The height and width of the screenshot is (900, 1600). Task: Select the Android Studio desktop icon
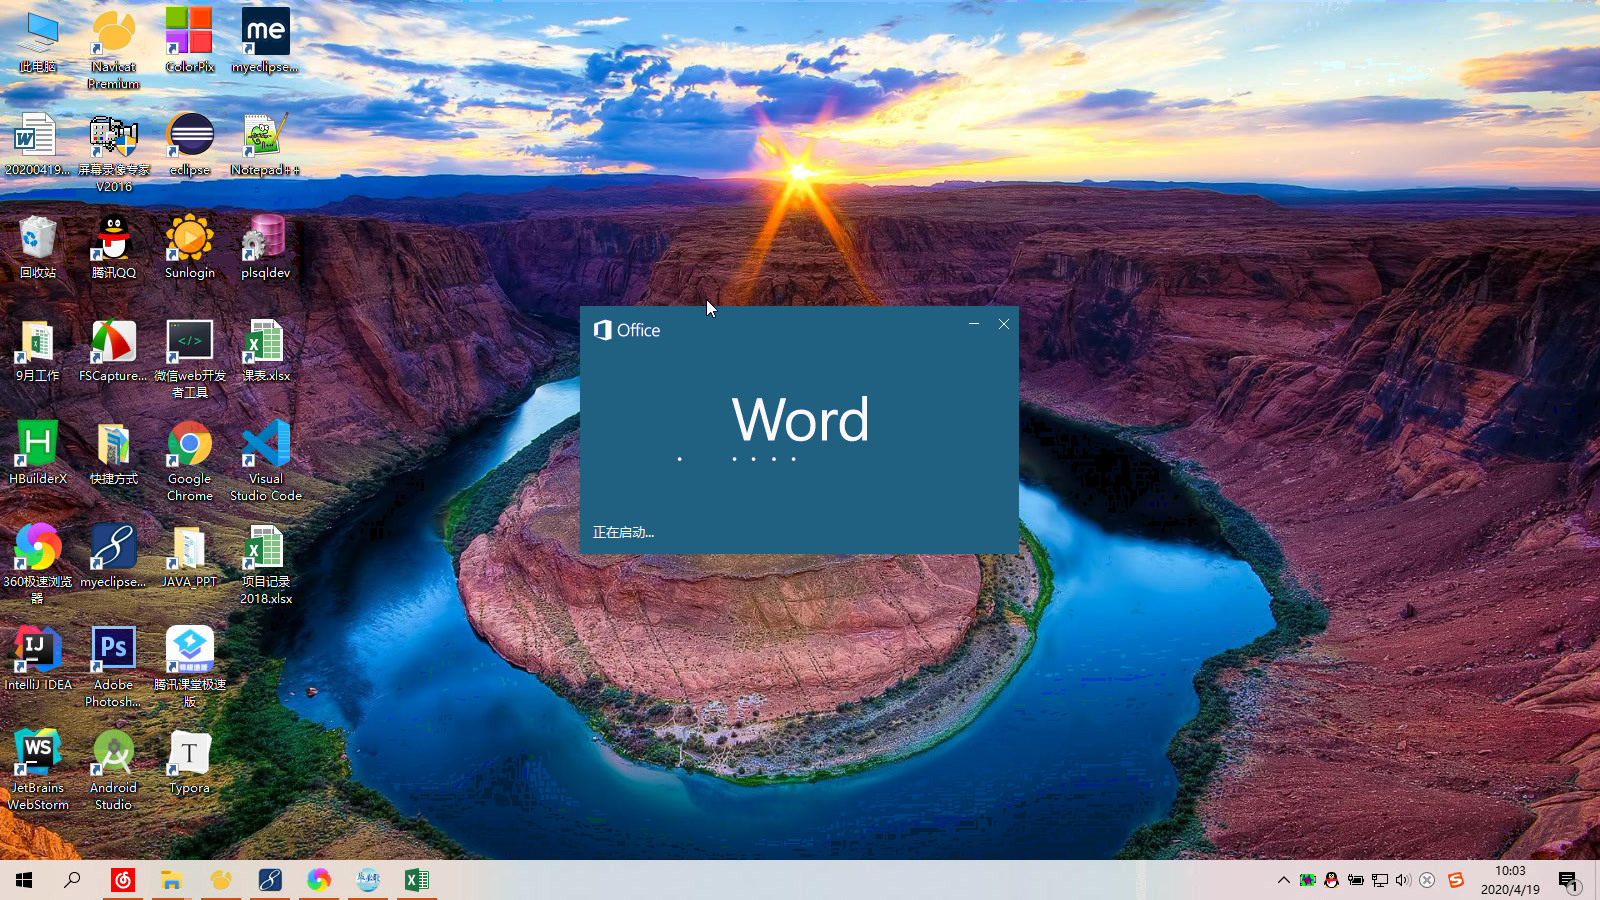[113, 770]
